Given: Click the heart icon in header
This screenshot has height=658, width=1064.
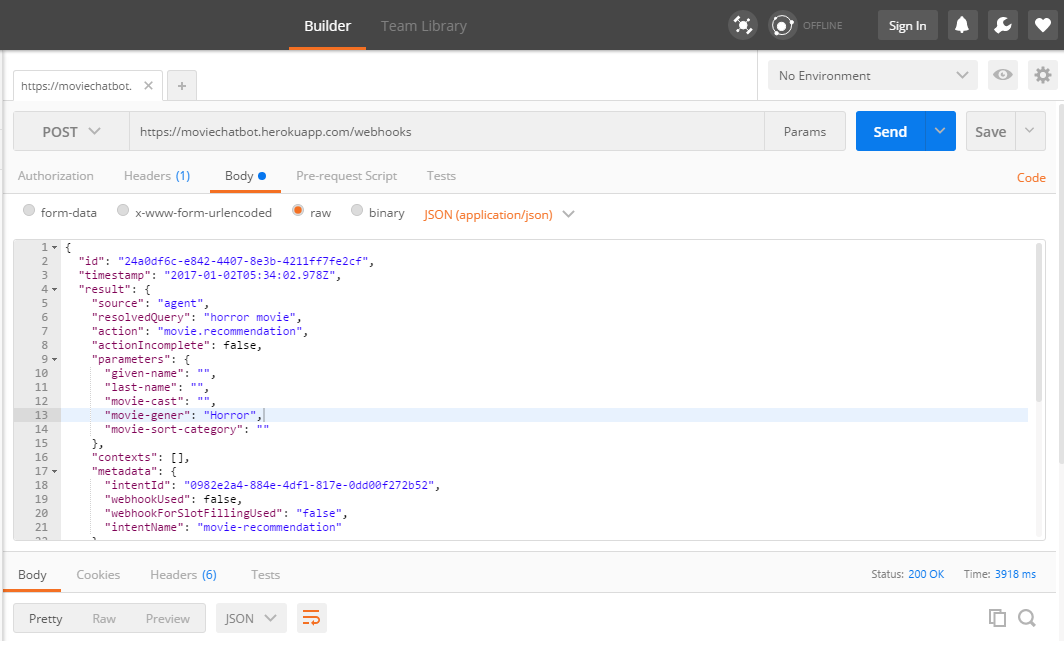Looking at the screenshot, I should click(1042, 25).
